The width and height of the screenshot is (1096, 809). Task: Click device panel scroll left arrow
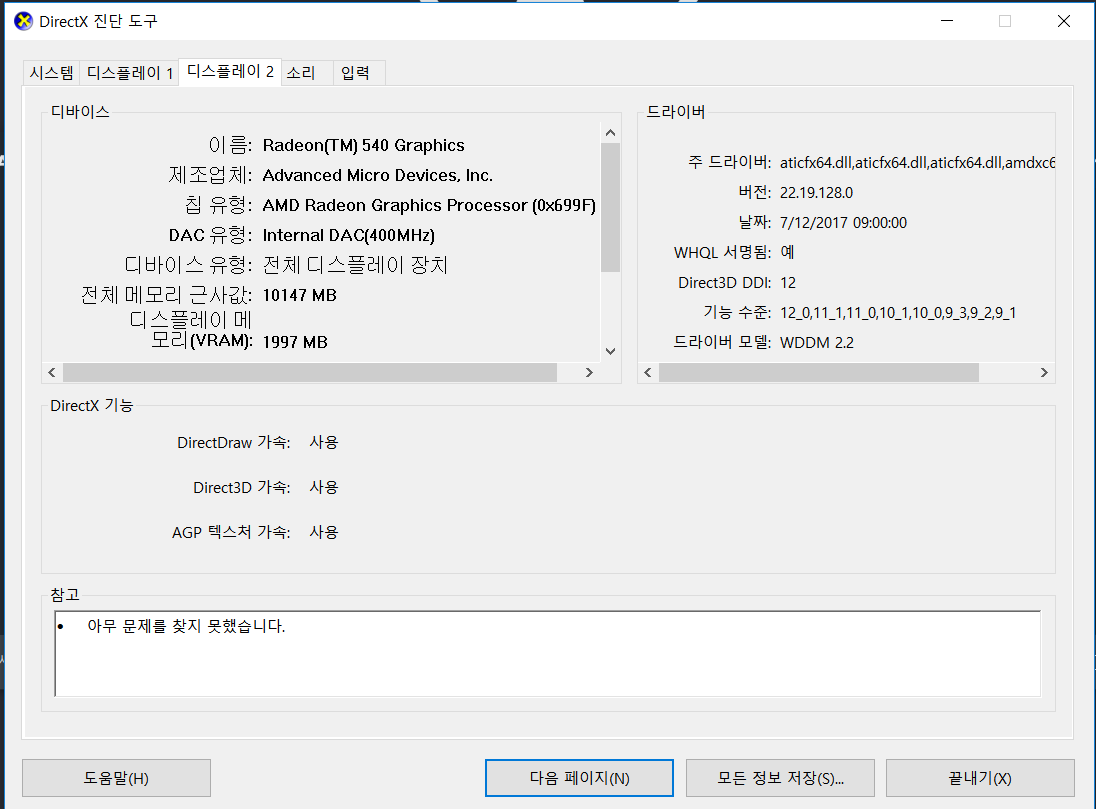click(x=52, y=373)
